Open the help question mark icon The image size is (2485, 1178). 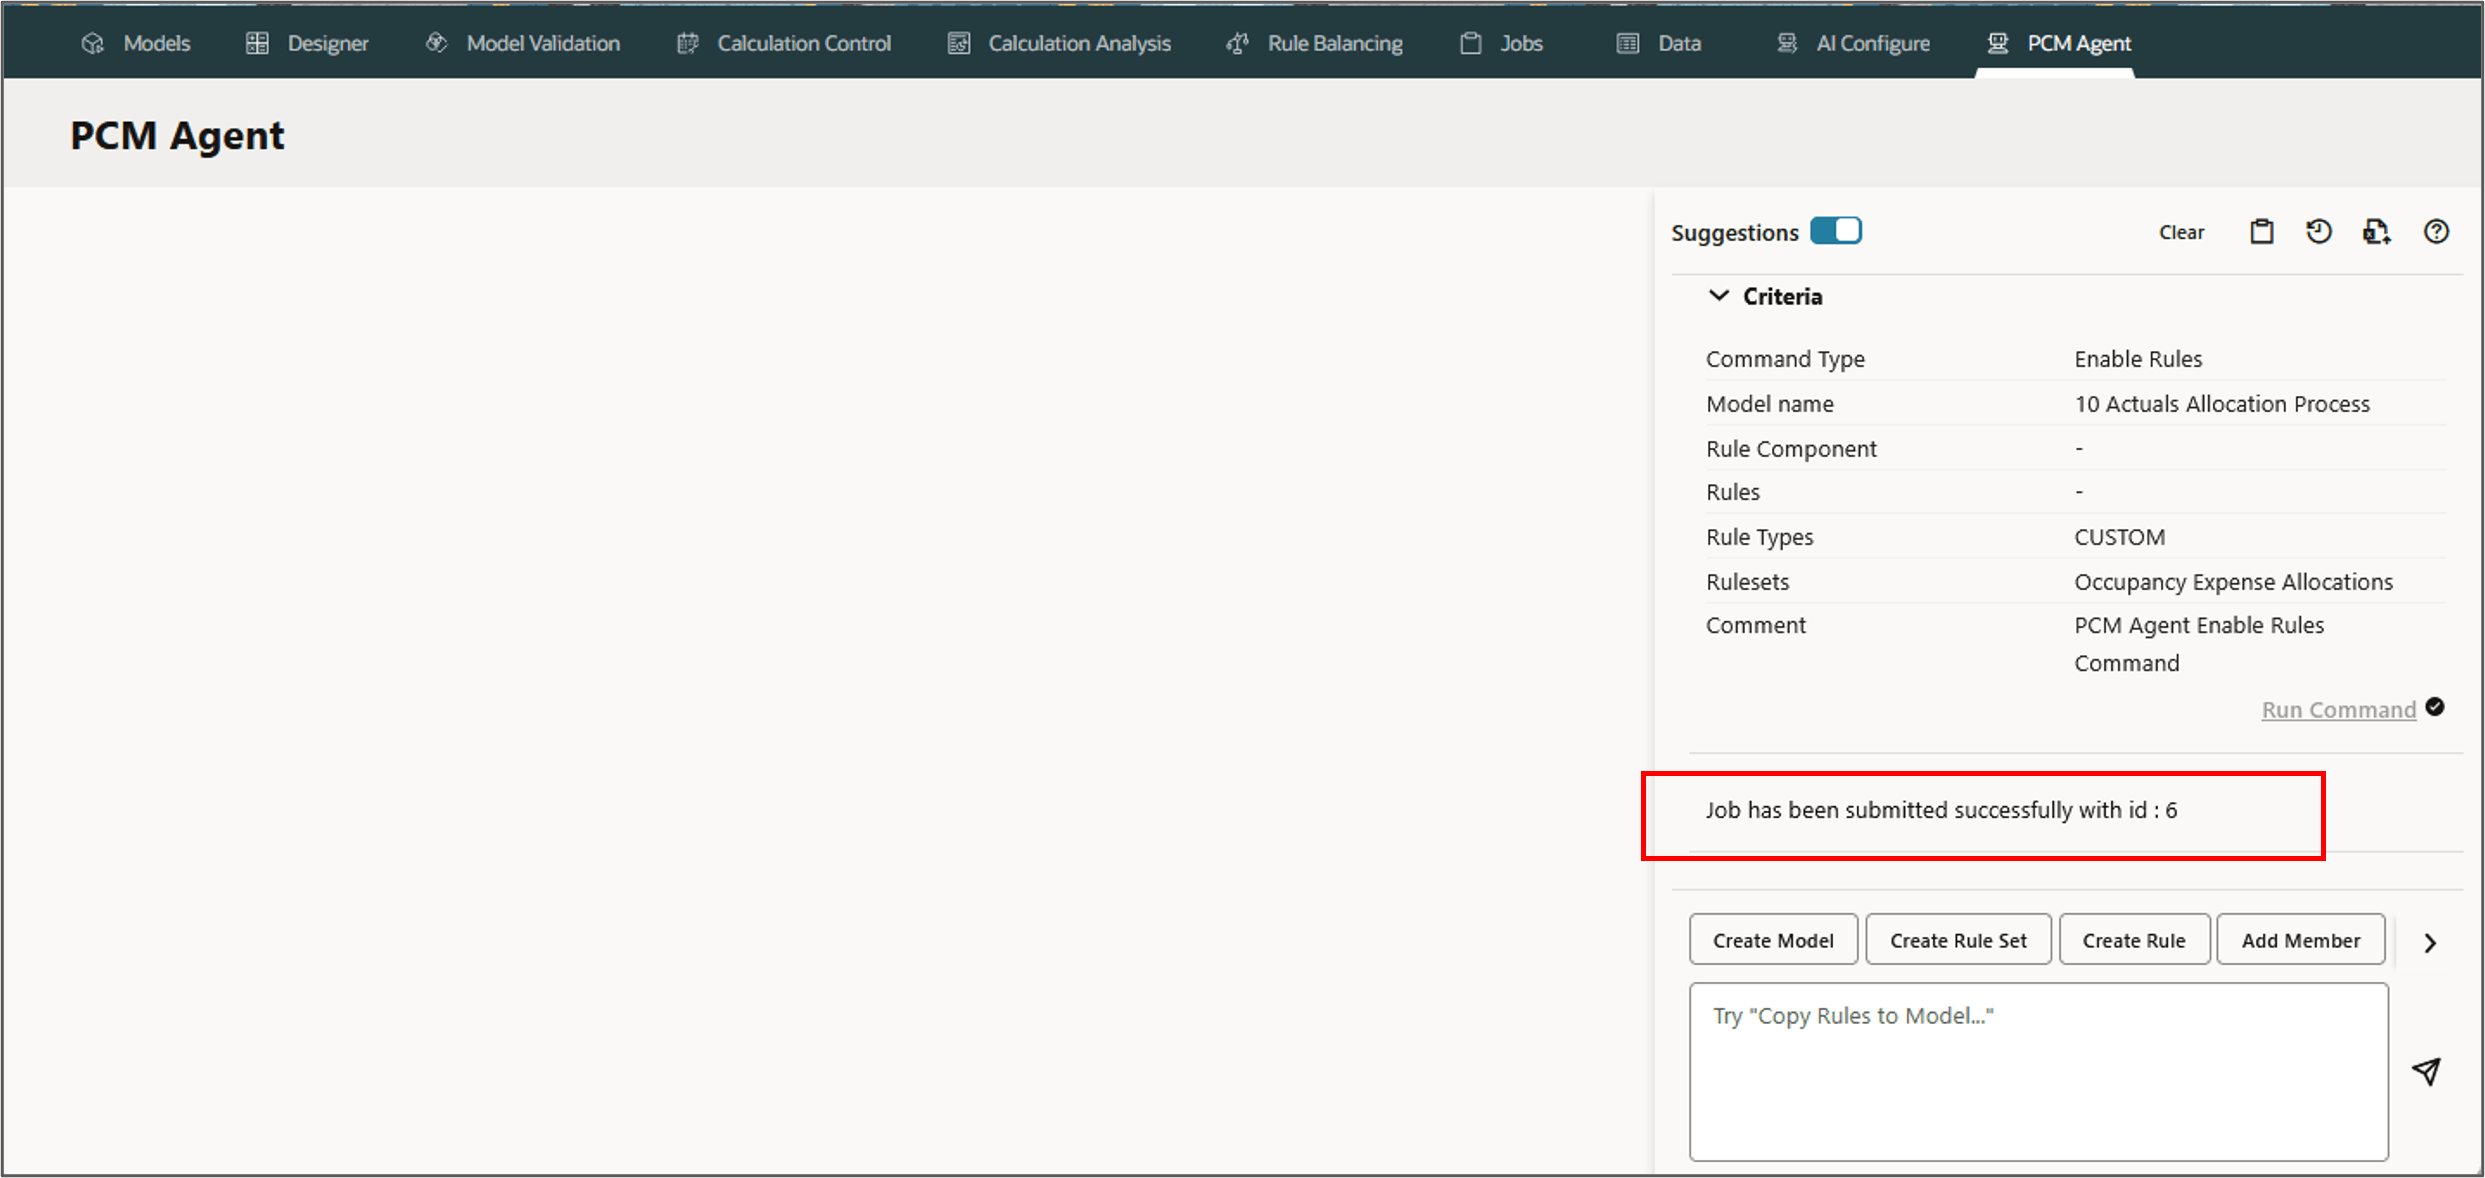tap(2436, 232)
